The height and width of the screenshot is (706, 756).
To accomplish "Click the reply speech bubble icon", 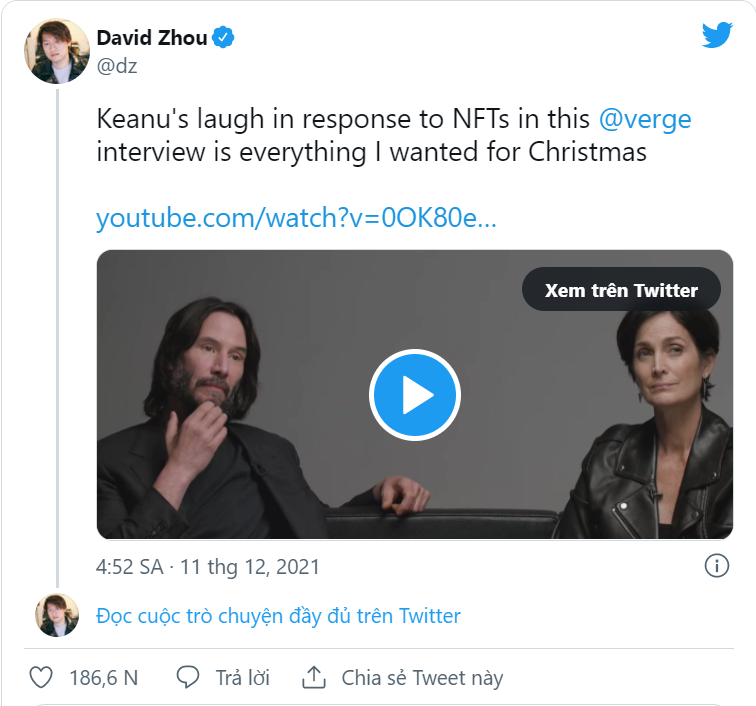I will (x=188, y=677).
